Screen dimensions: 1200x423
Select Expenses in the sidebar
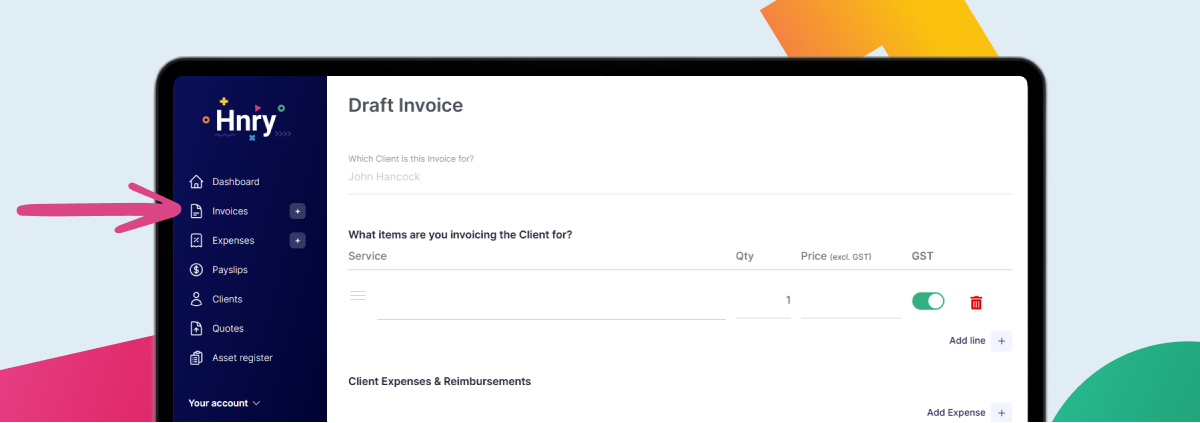pyautogui.click(x=233, y=240)
